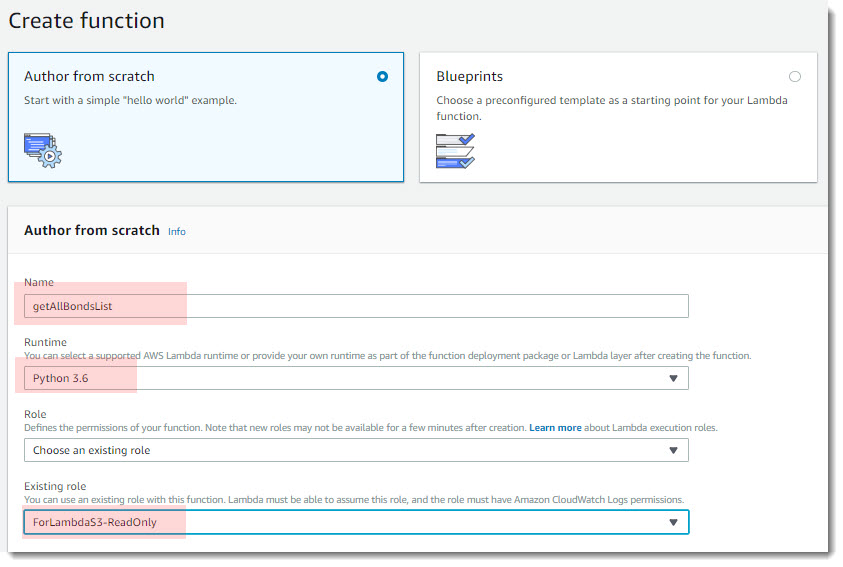Screen dimensions: 843x567
Task: Click the function Name input field
Action: click(x=356, y=306)
